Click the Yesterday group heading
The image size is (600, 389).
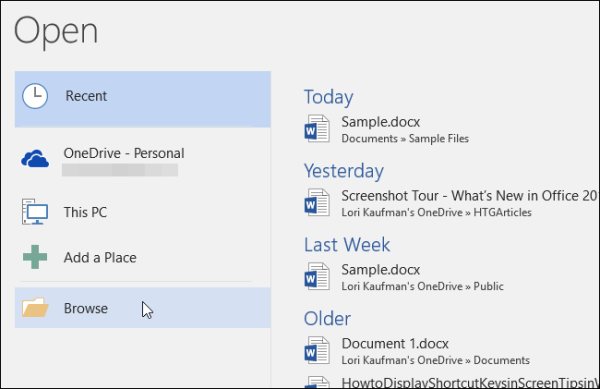point(344,171)
